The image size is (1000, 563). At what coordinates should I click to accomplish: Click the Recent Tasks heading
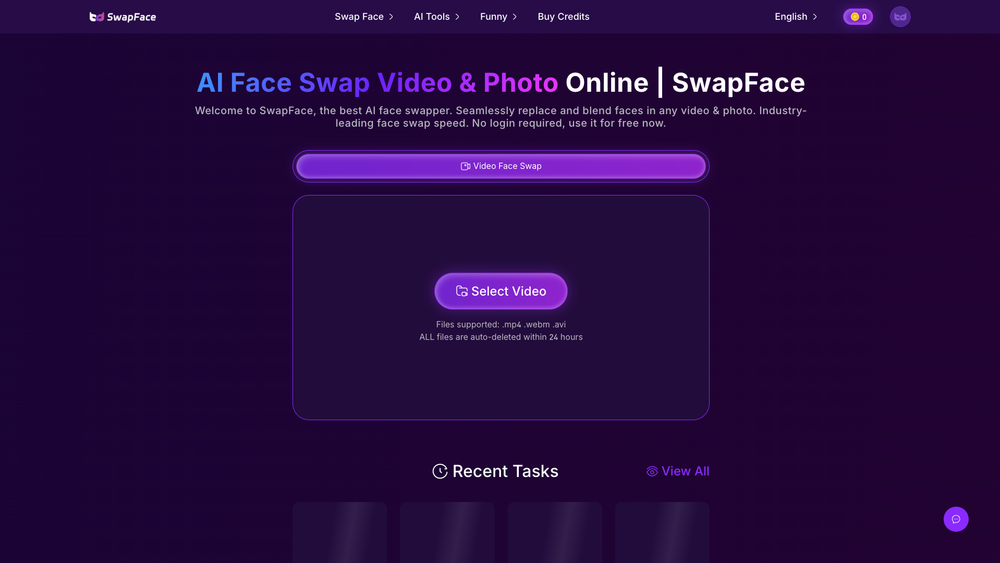505,471
